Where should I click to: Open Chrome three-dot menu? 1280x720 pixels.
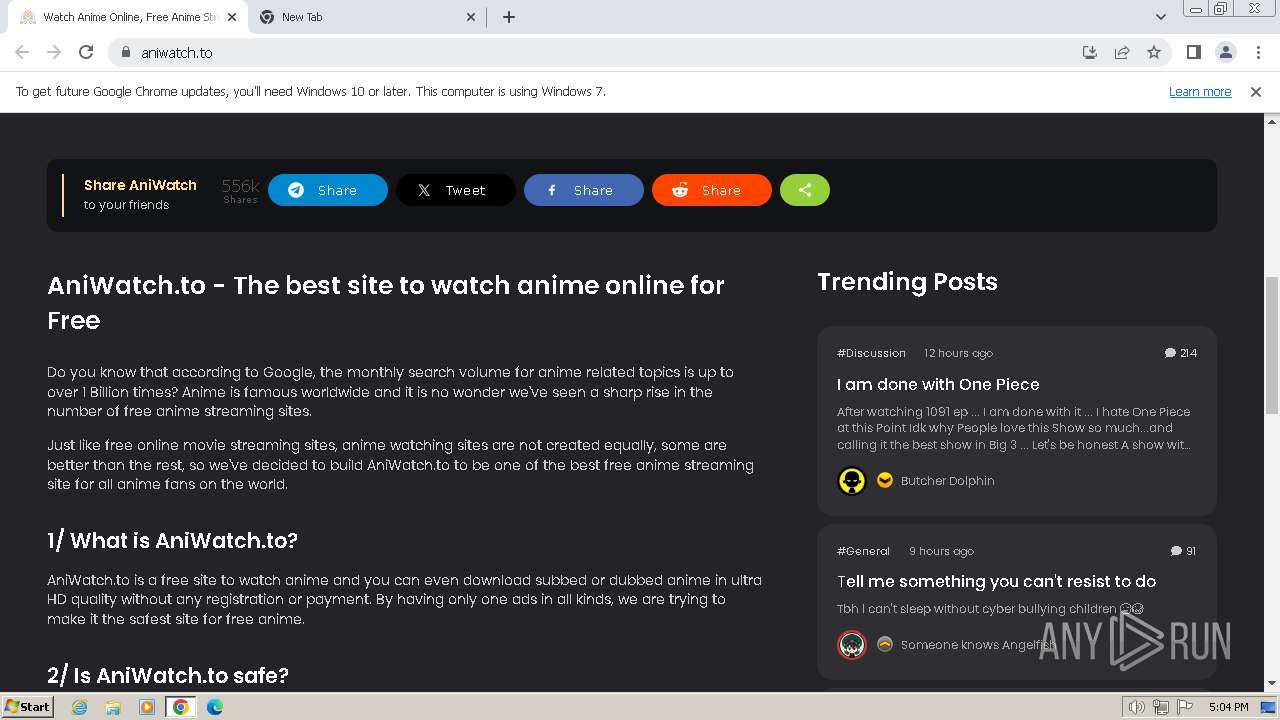[1258, 52]
